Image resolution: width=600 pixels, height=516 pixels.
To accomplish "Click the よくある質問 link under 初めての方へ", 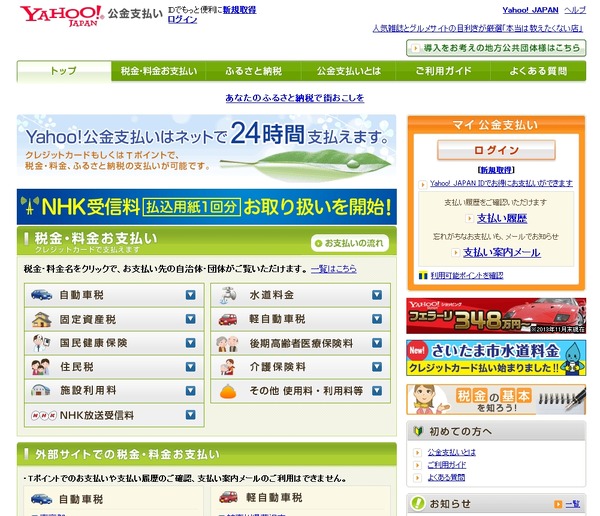I will [446, 478].
